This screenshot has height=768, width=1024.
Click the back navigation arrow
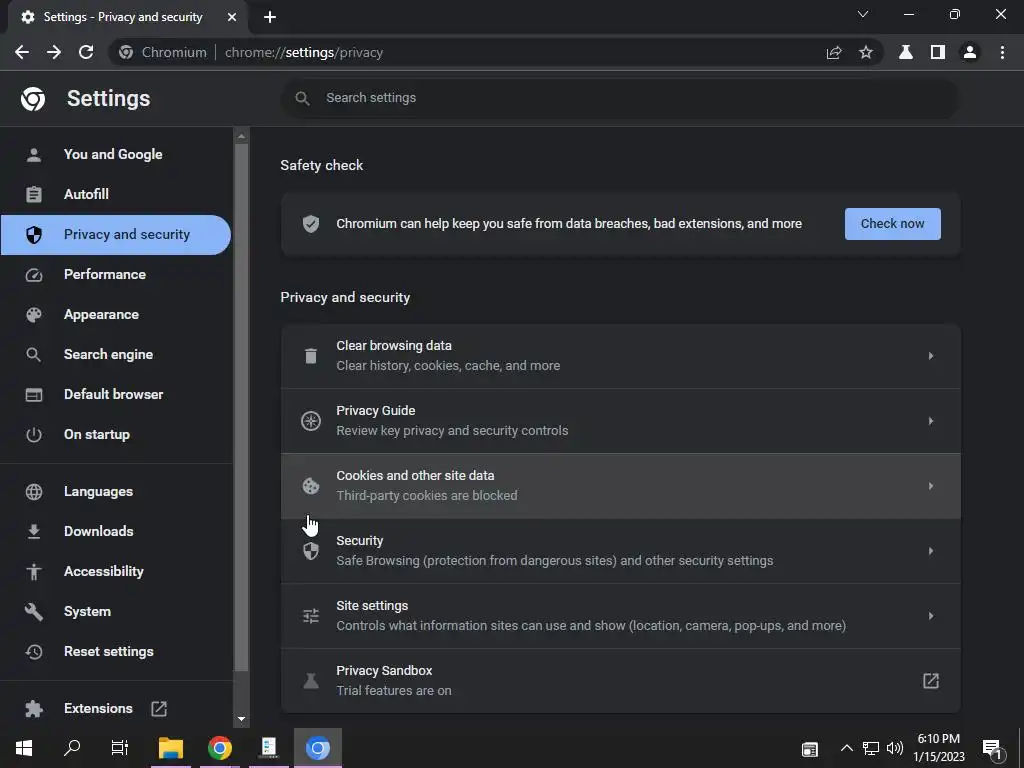click(x=22, y=52)
